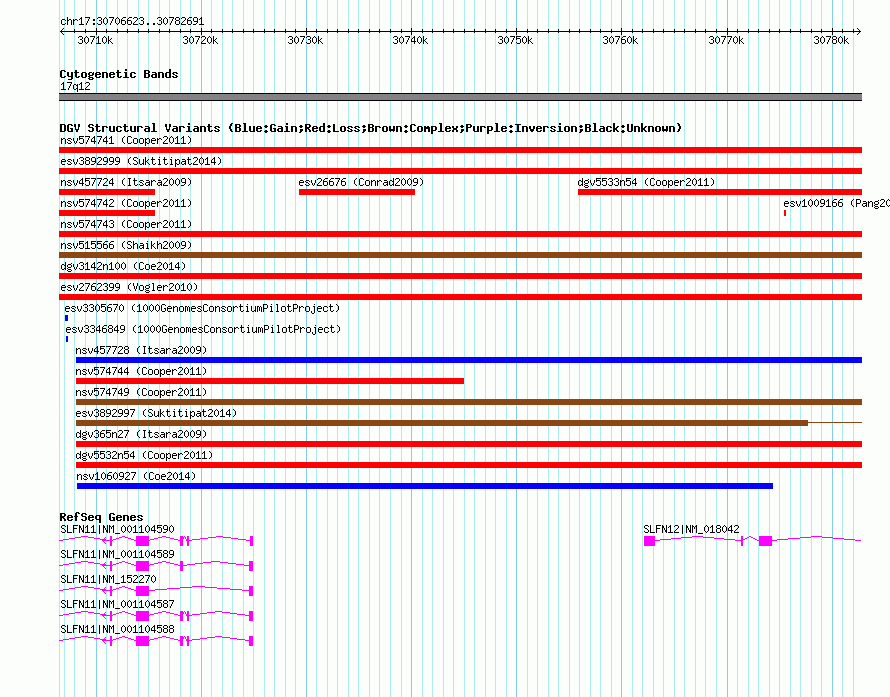The height and width of the screenshot is (697, 890).
Task: Click the SLFN11|NM_001104589 transcript label
Action: tap(117, 554)
